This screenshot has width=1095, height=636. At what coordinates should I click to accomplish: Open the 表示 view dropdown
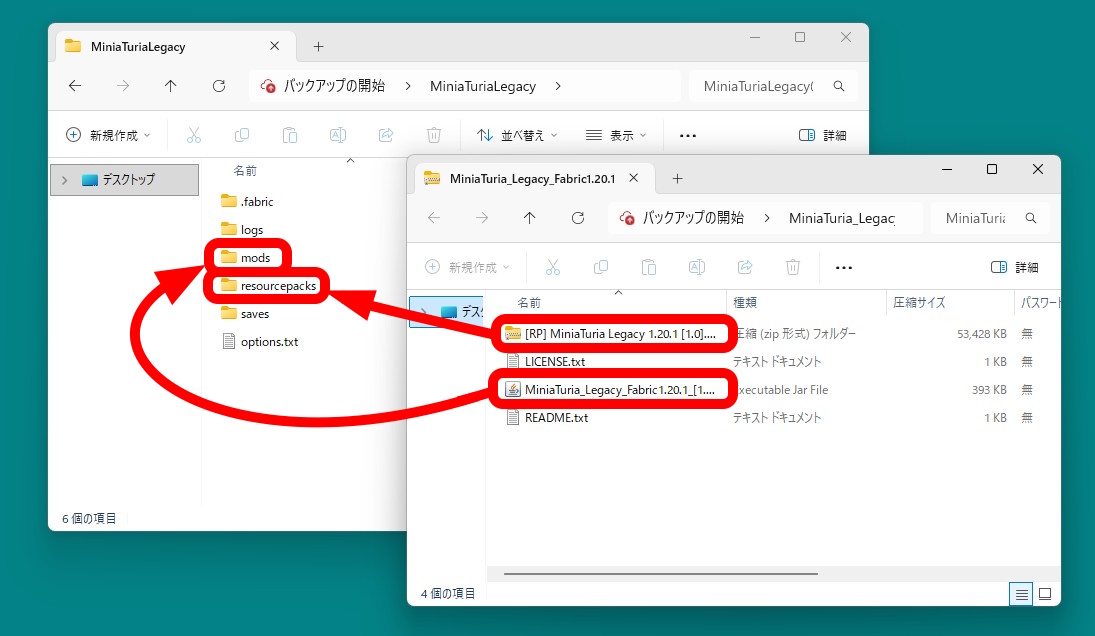click(616, 135)
